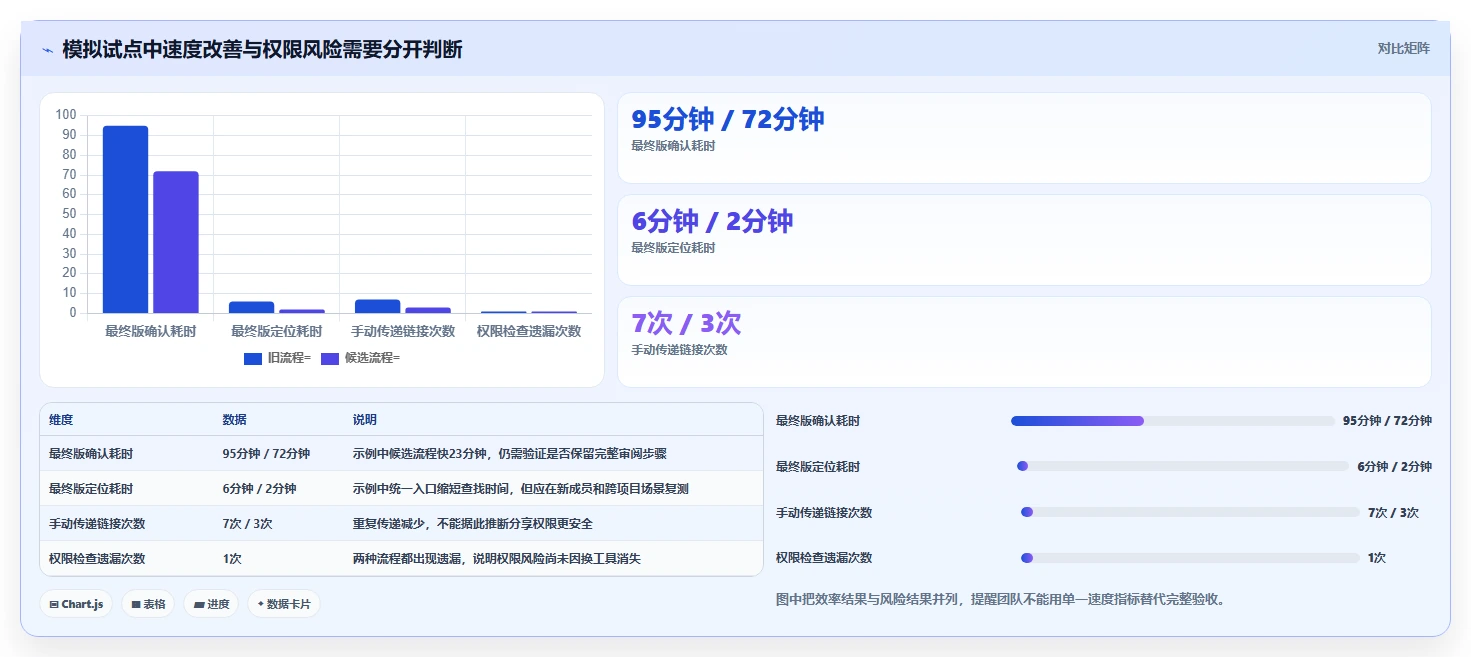Click footer note starting 图中把效率结果与风险结果并列

[x=1001, y=600]
